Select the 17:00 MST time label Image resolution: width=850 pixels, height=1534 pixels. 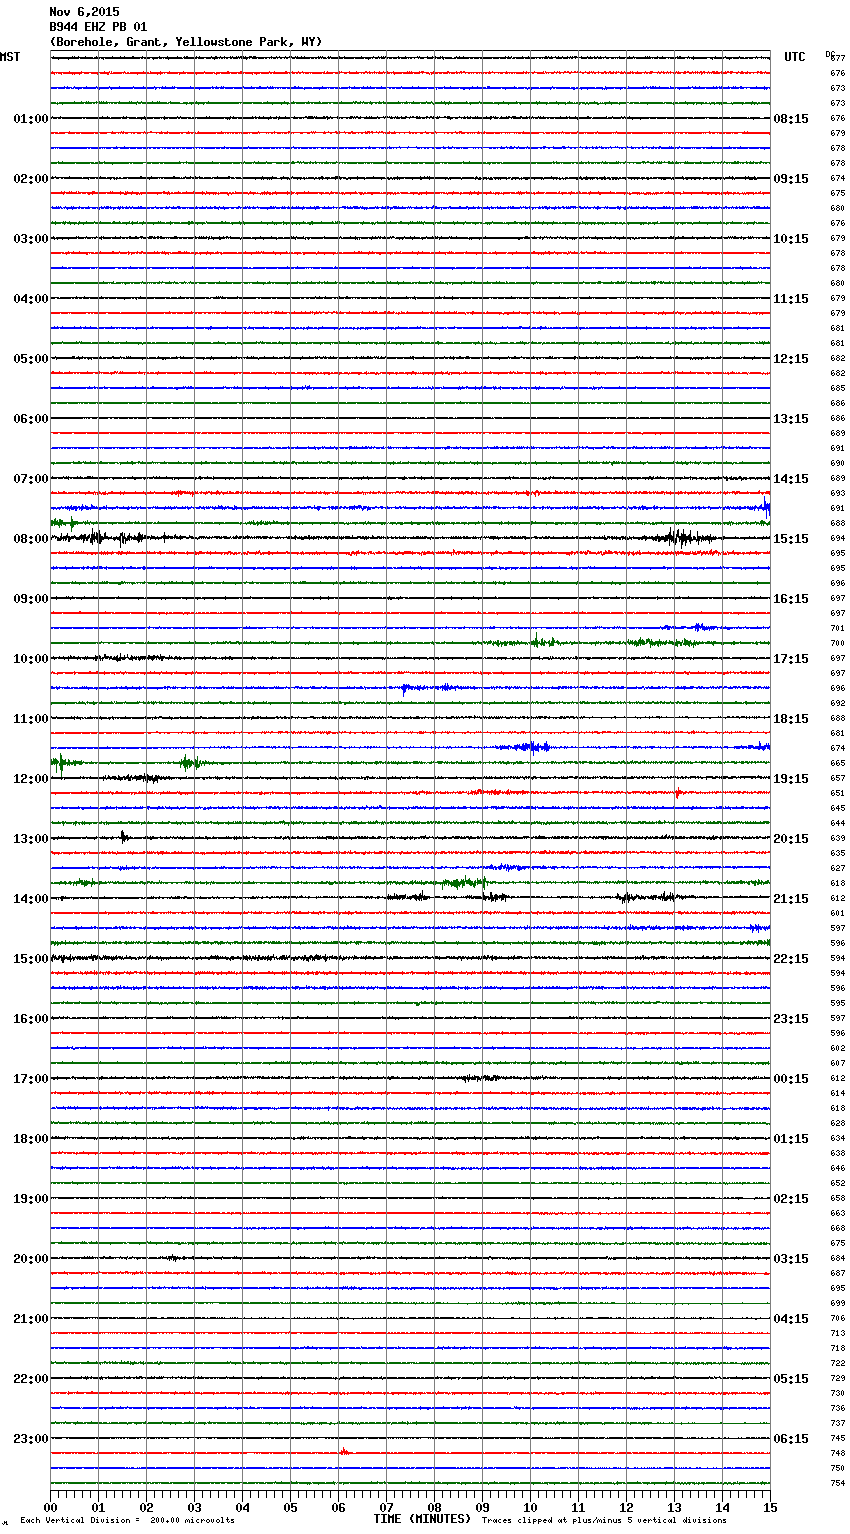tap(31, 1079)
